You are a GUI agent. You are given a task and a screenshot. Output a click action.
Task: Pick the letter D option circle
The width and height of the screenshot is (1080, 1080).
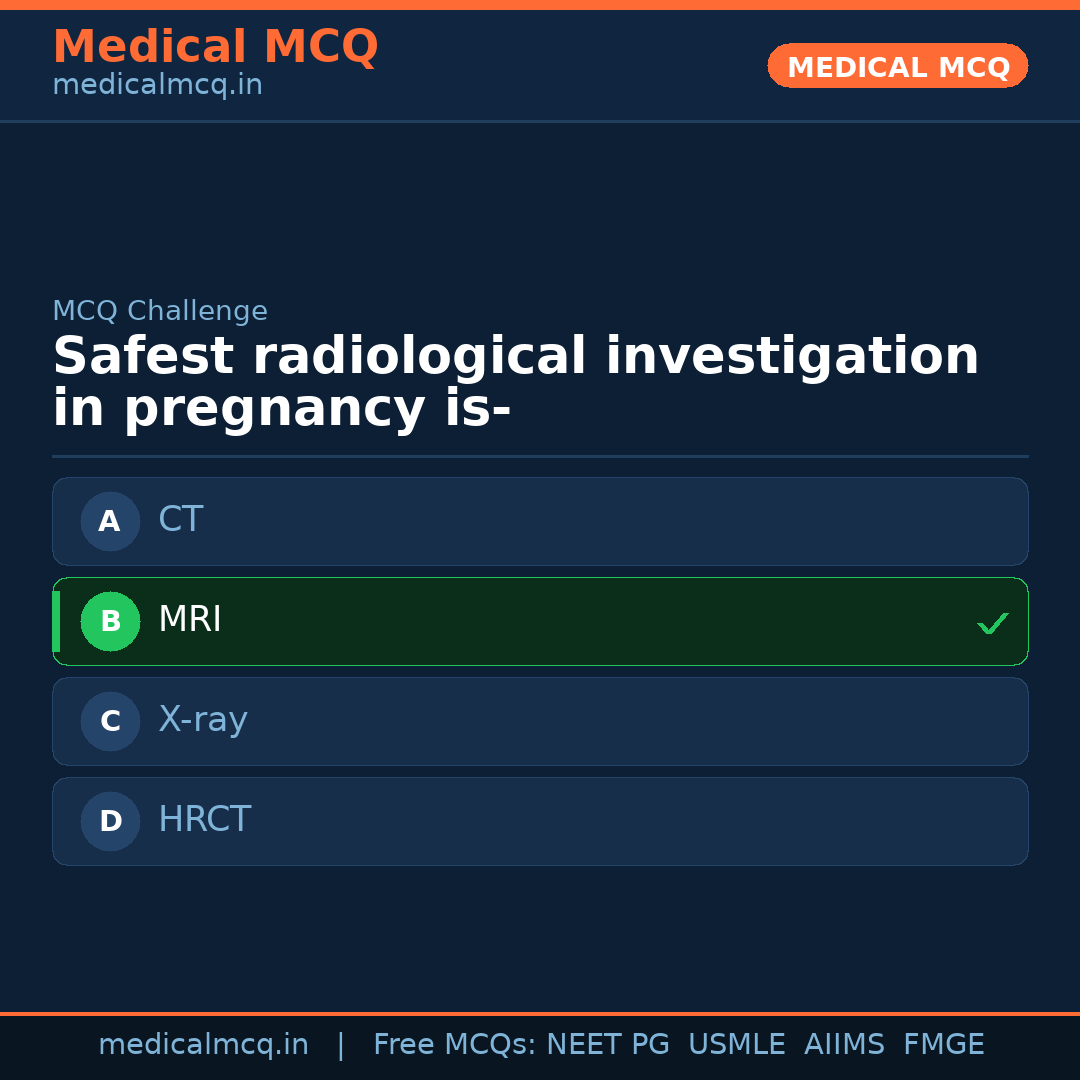pyautogui.click(x=110, y=821)
